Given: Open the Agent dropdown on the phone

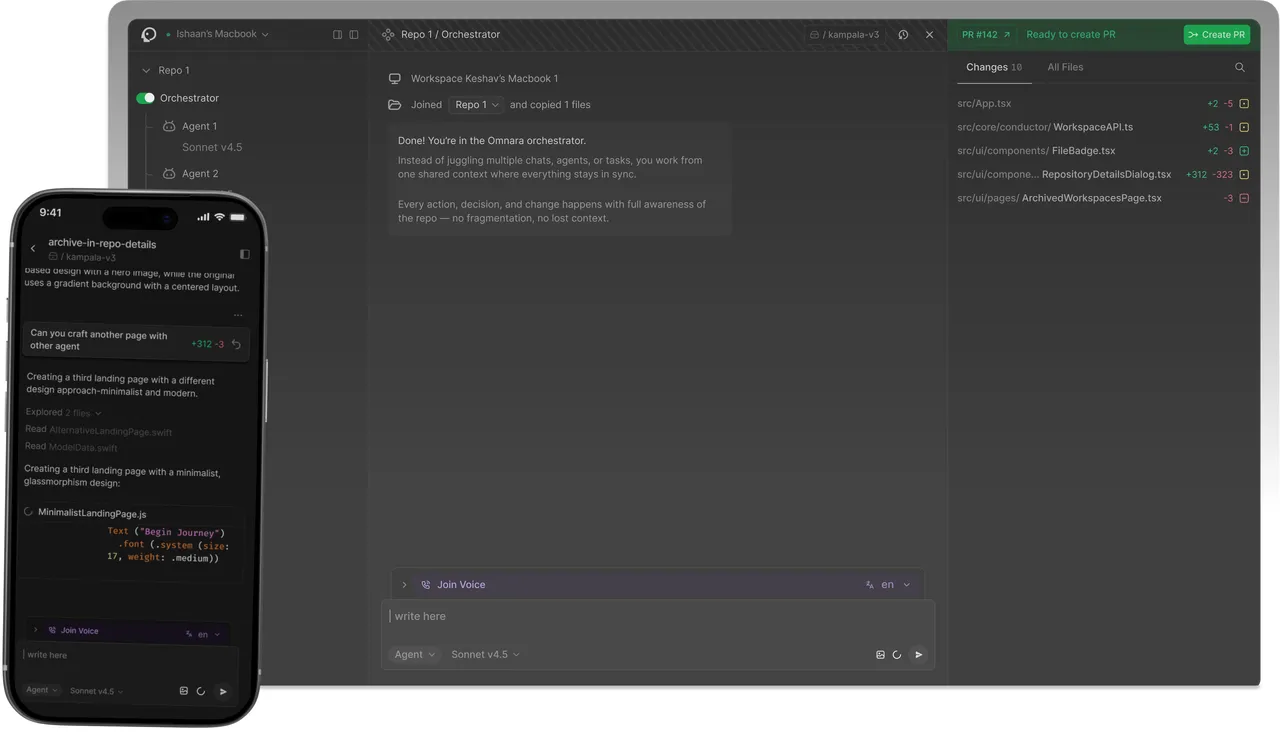Looking at the screenshot, I should coord(42,690).
